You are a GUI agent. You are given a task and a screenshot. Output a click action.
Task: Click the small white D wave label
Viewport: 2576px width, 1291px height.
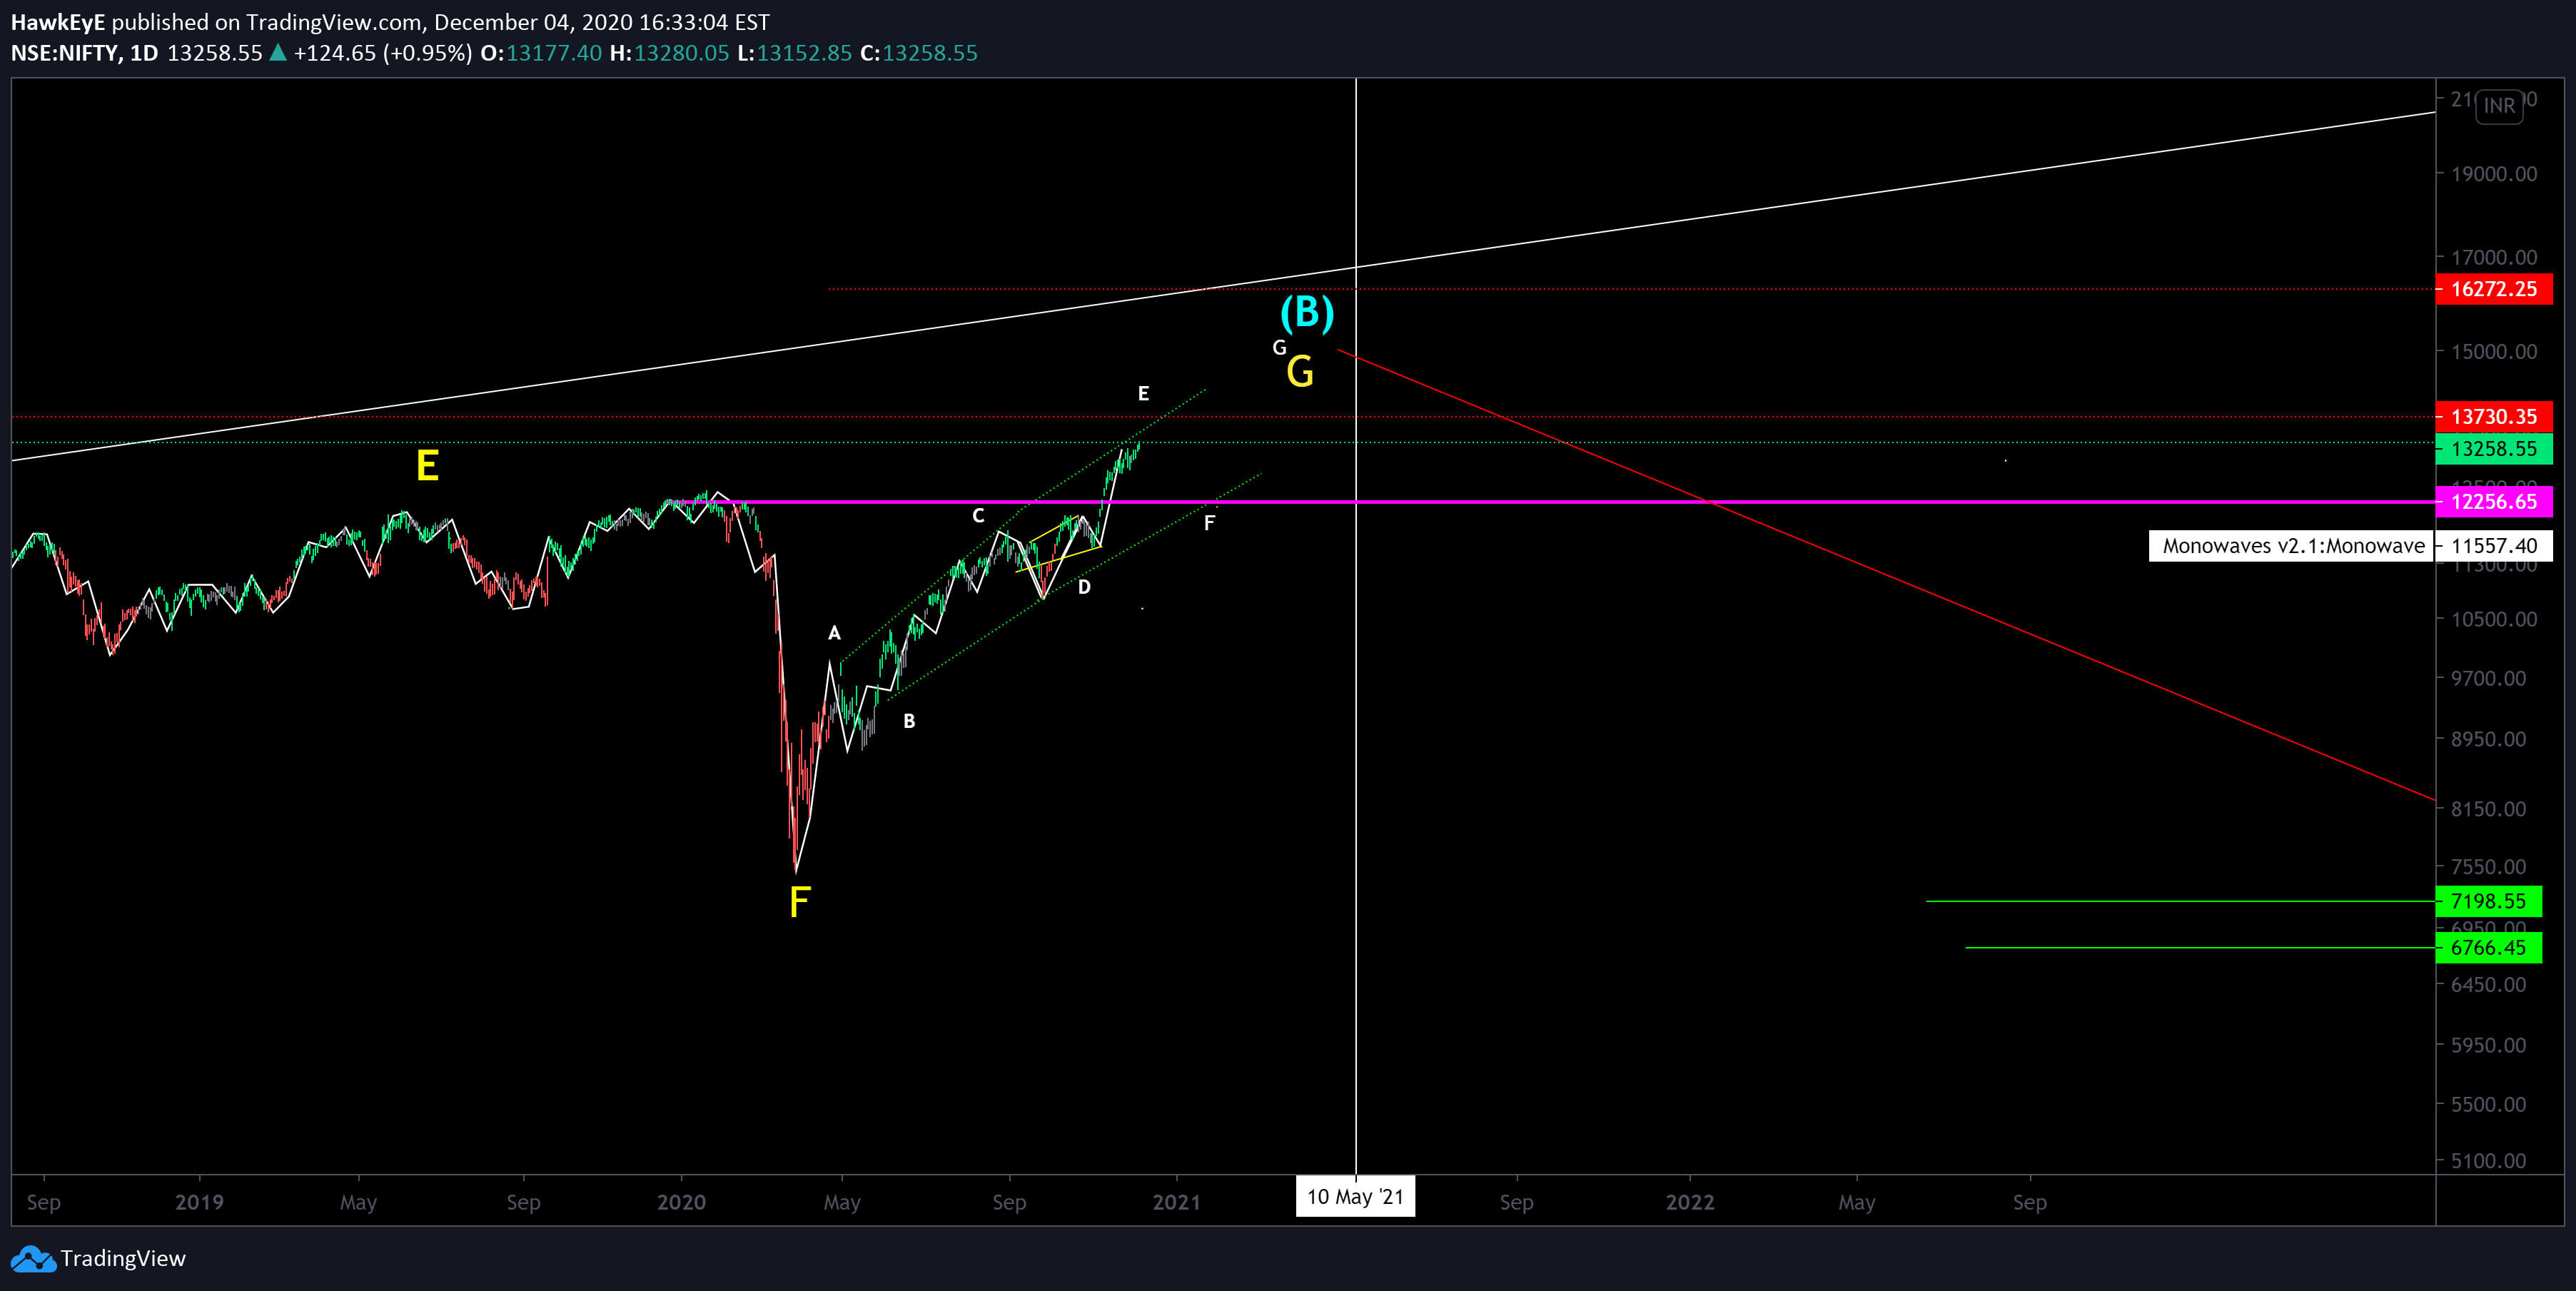pos(1084,587)
